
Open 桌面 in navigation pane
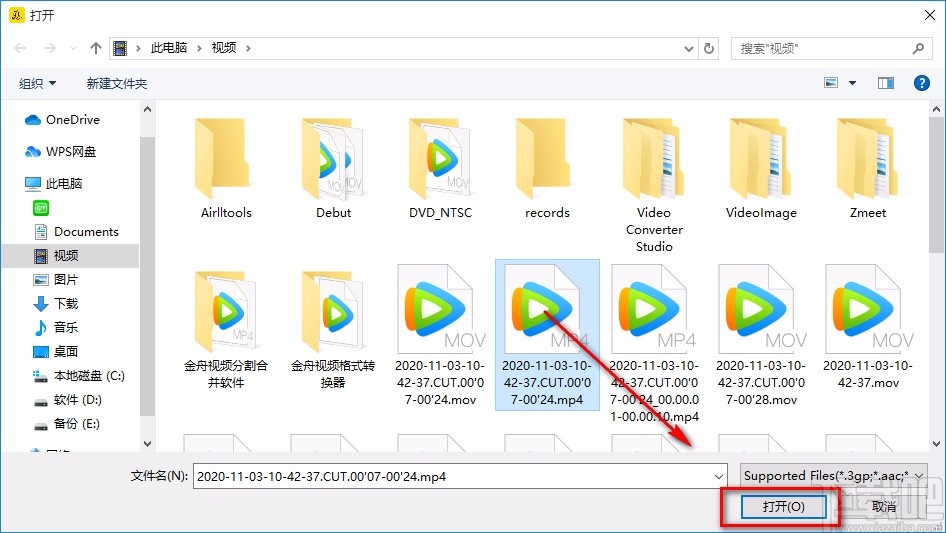(x=56, y=351)
